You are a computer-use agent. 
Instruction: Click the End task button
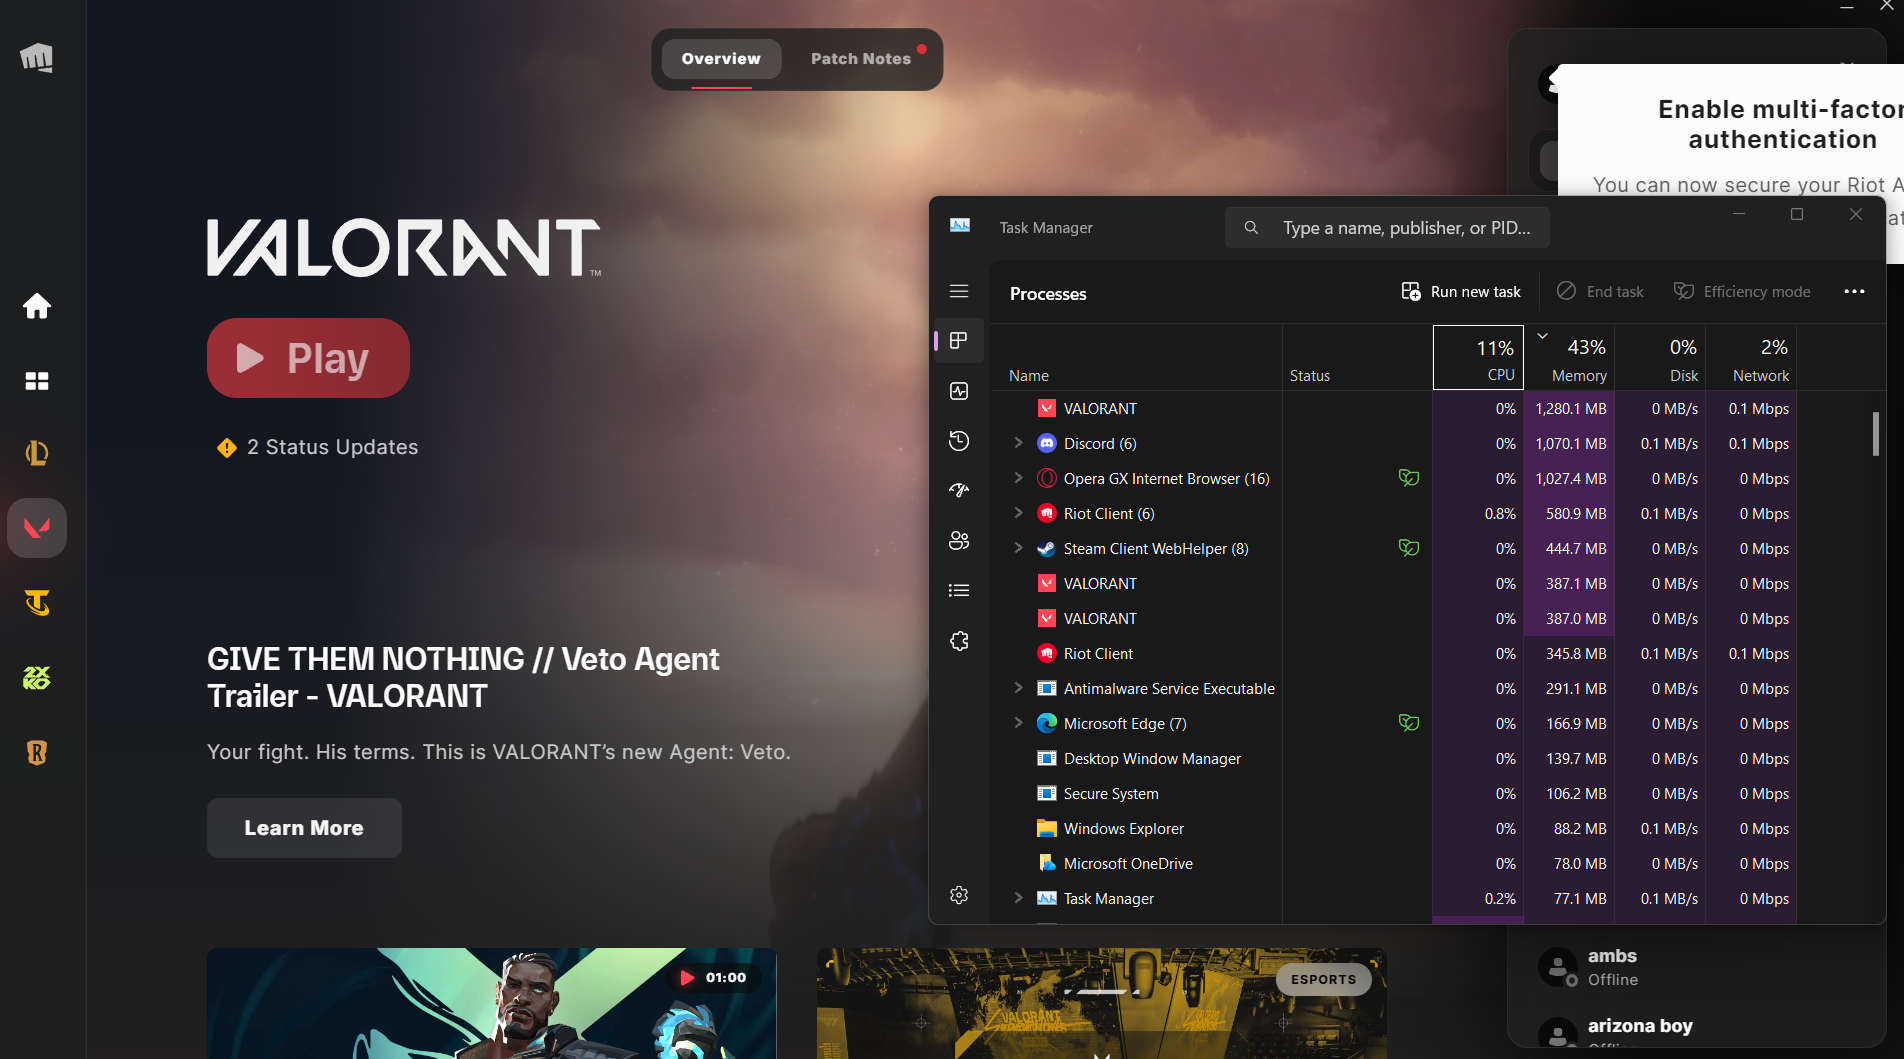pos(1600,291)
